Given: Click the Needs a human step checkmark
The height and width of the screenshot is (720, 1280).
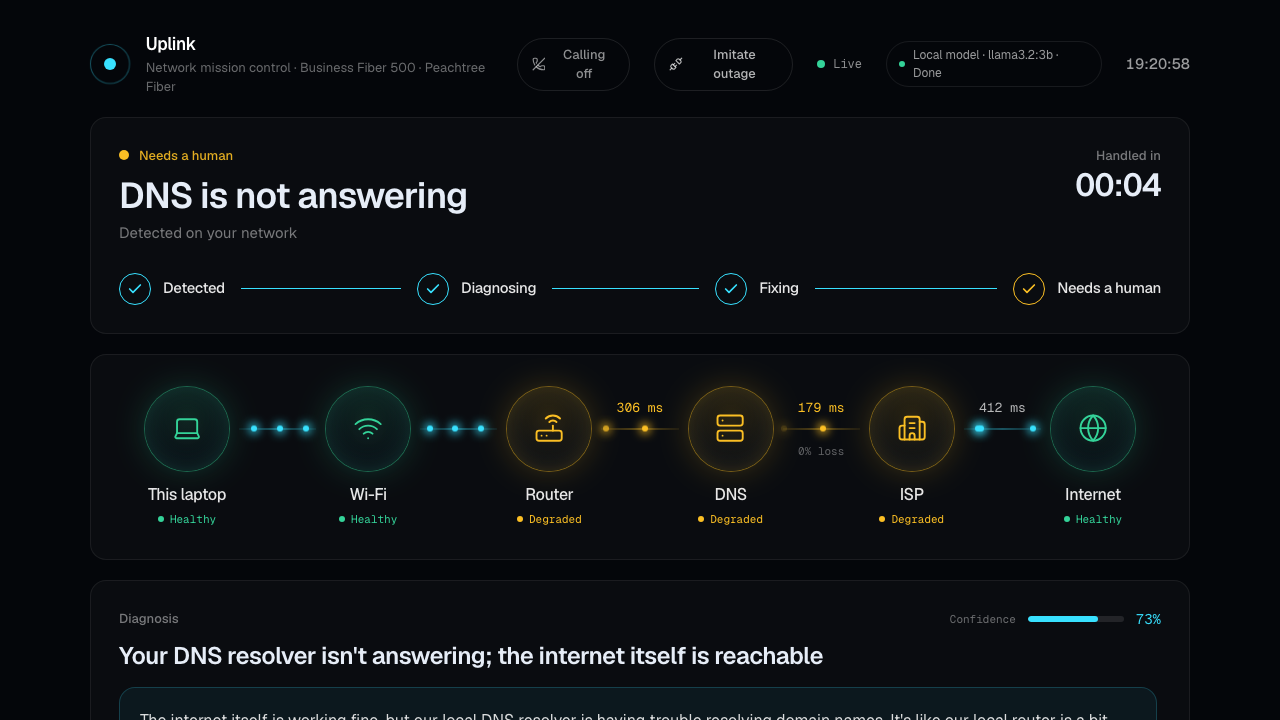Looking at the screenshot, I should 1029,289.
